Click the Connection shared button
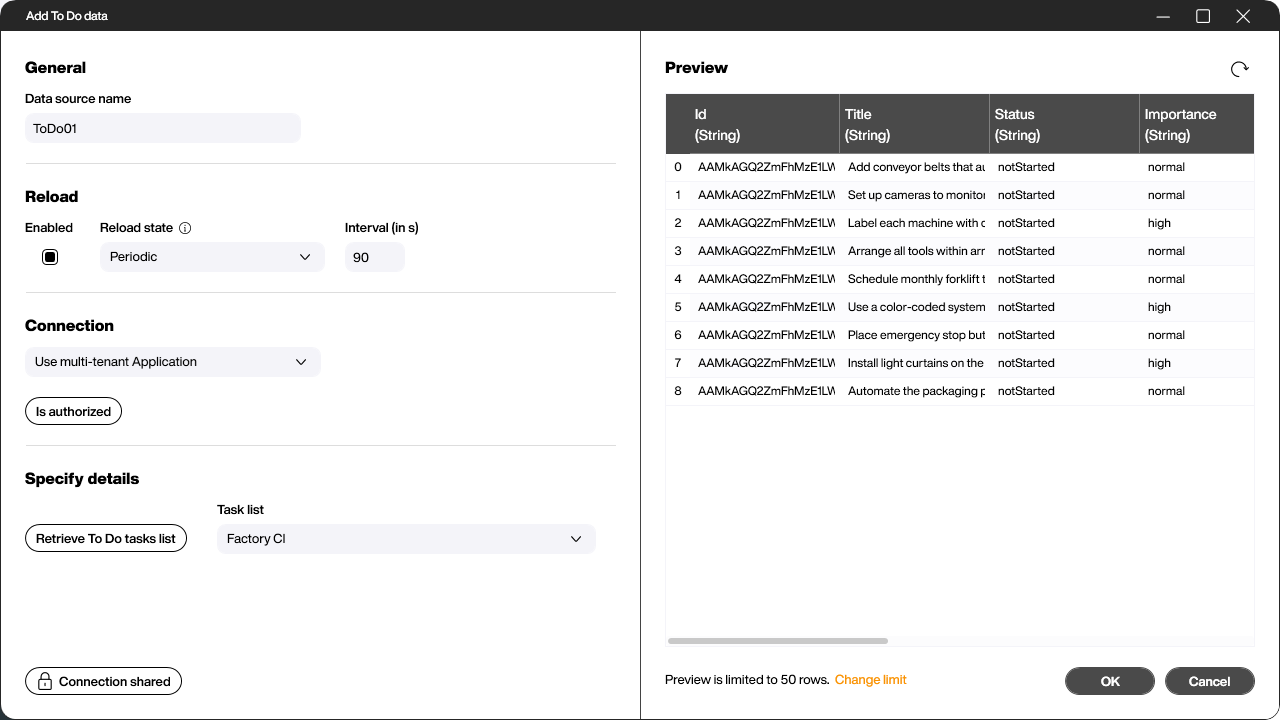Viewport: 1280px width, 720px height. tap(104, 682)
